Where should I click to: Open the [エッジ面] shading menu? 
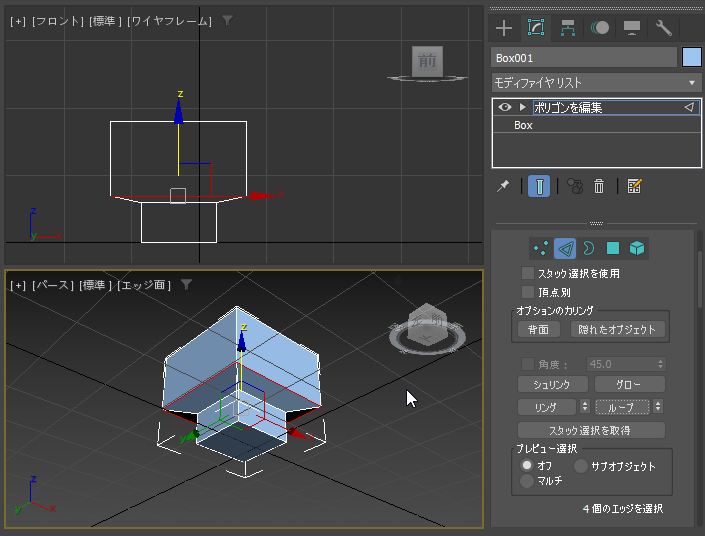(x=144, y=285)
